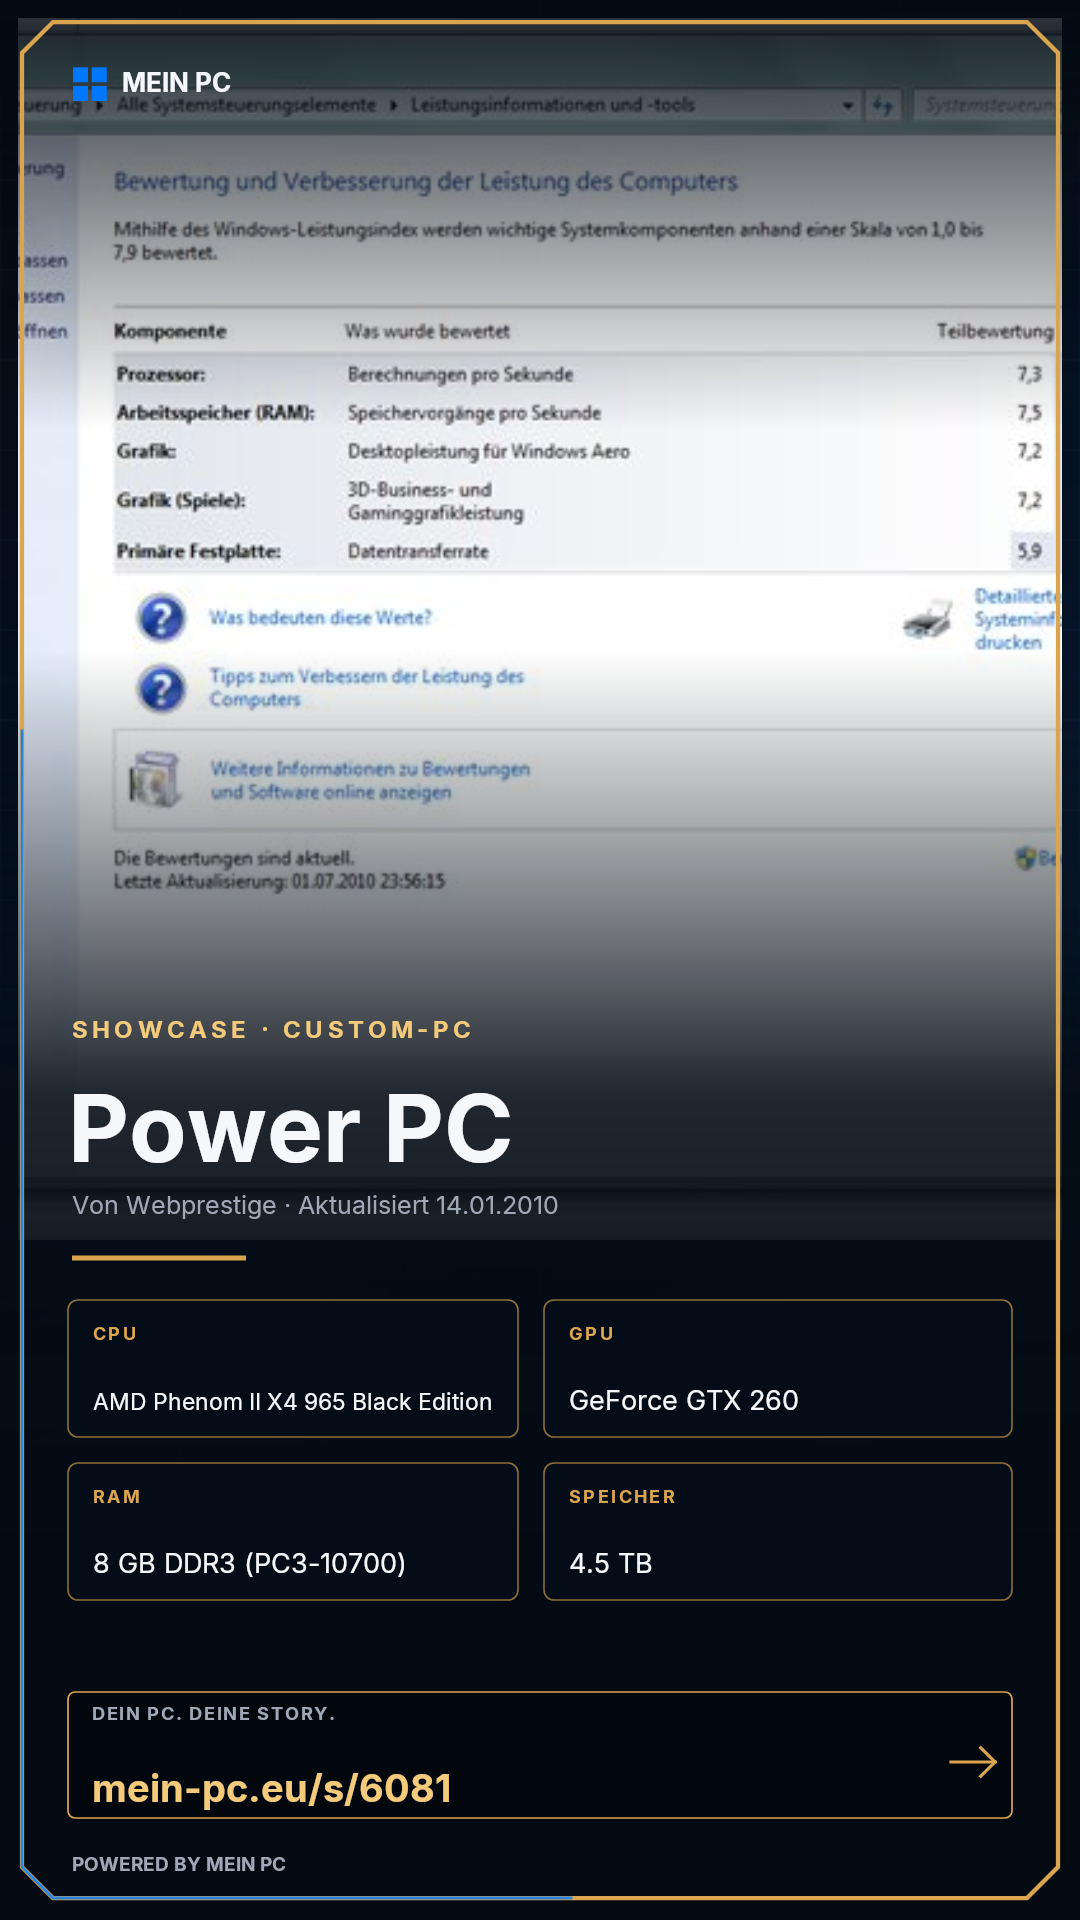Open 'Tipps zum Verbessern der Leistung des Computers'
The height and width of the screenshot is (1920, 1080).
click(366, 688)
